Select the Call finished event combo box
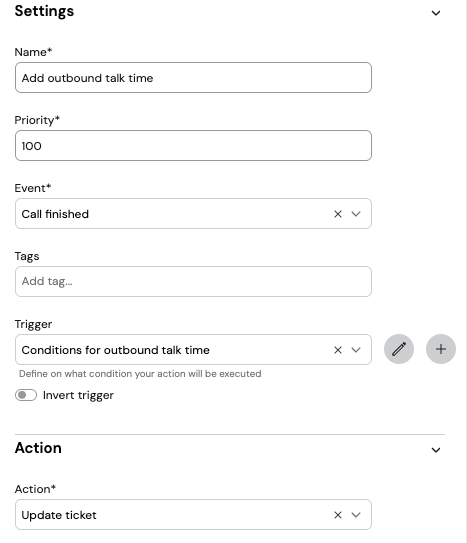This screenshot has width=467, height=543. pos(194,214)
